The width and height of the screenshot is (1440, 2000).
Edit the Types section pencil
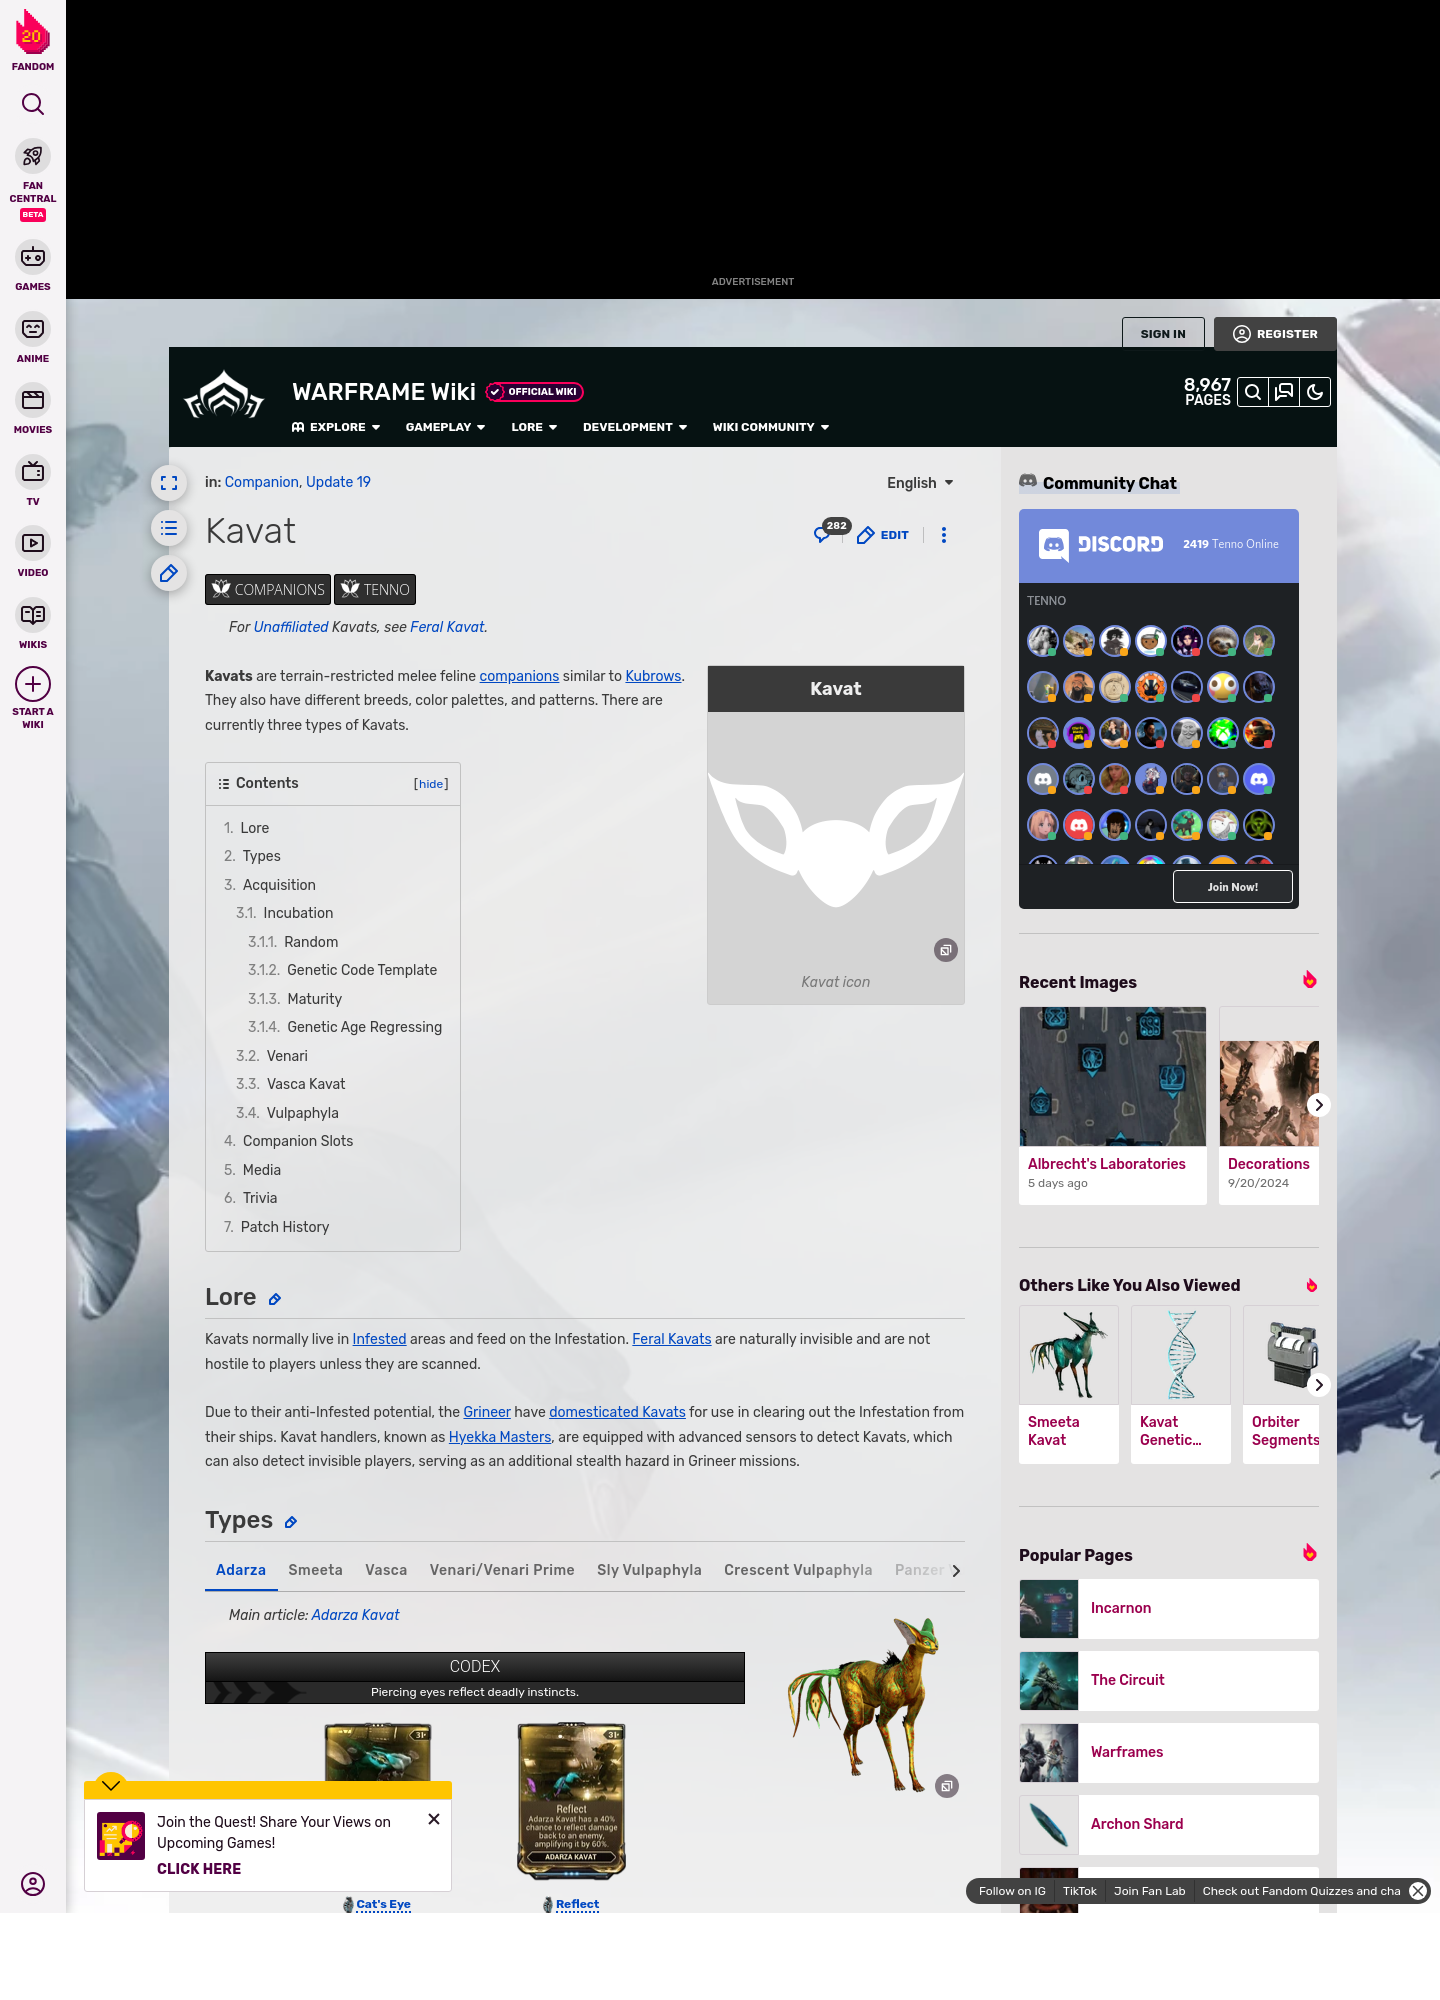(291, 1522)
